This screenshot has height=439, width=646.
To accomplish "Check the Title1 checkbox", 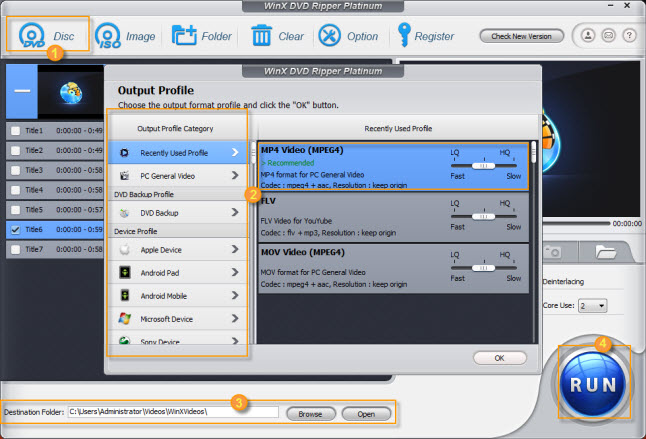I will (x=15, y=131).
